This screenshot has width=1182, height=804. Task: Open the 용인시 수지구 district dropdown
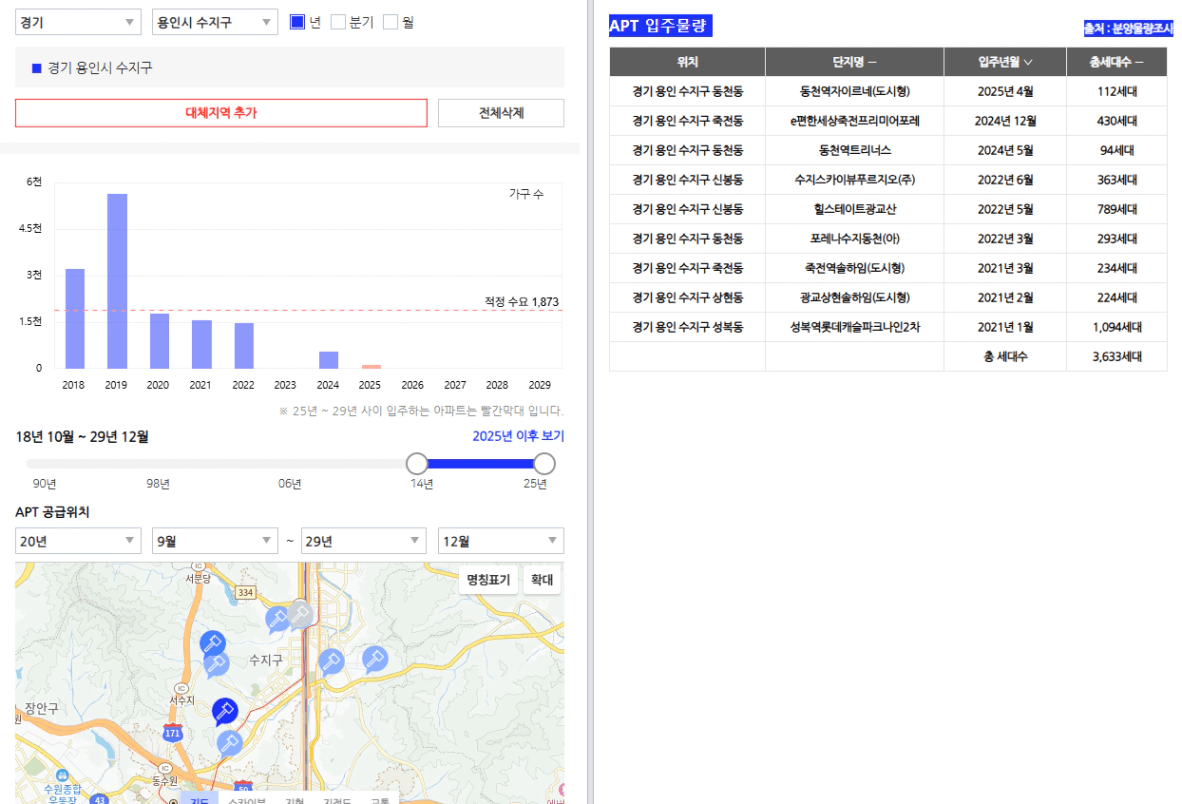coord(214,22)
